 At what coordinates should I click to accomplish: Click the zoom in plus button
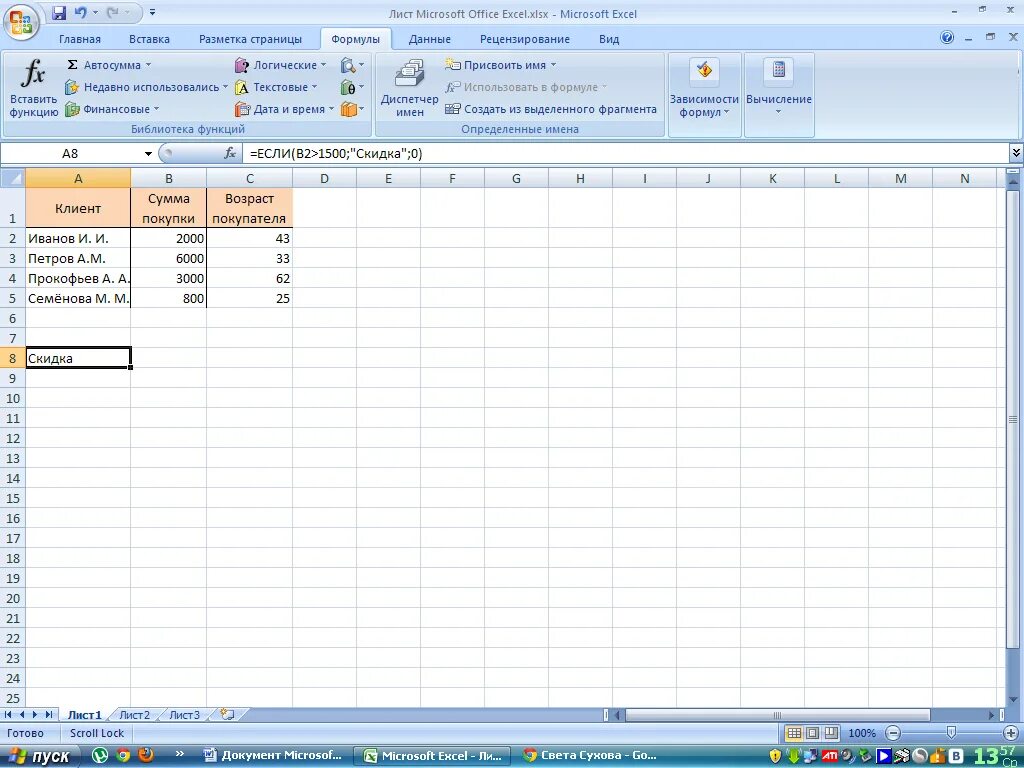pos(1011,733)
